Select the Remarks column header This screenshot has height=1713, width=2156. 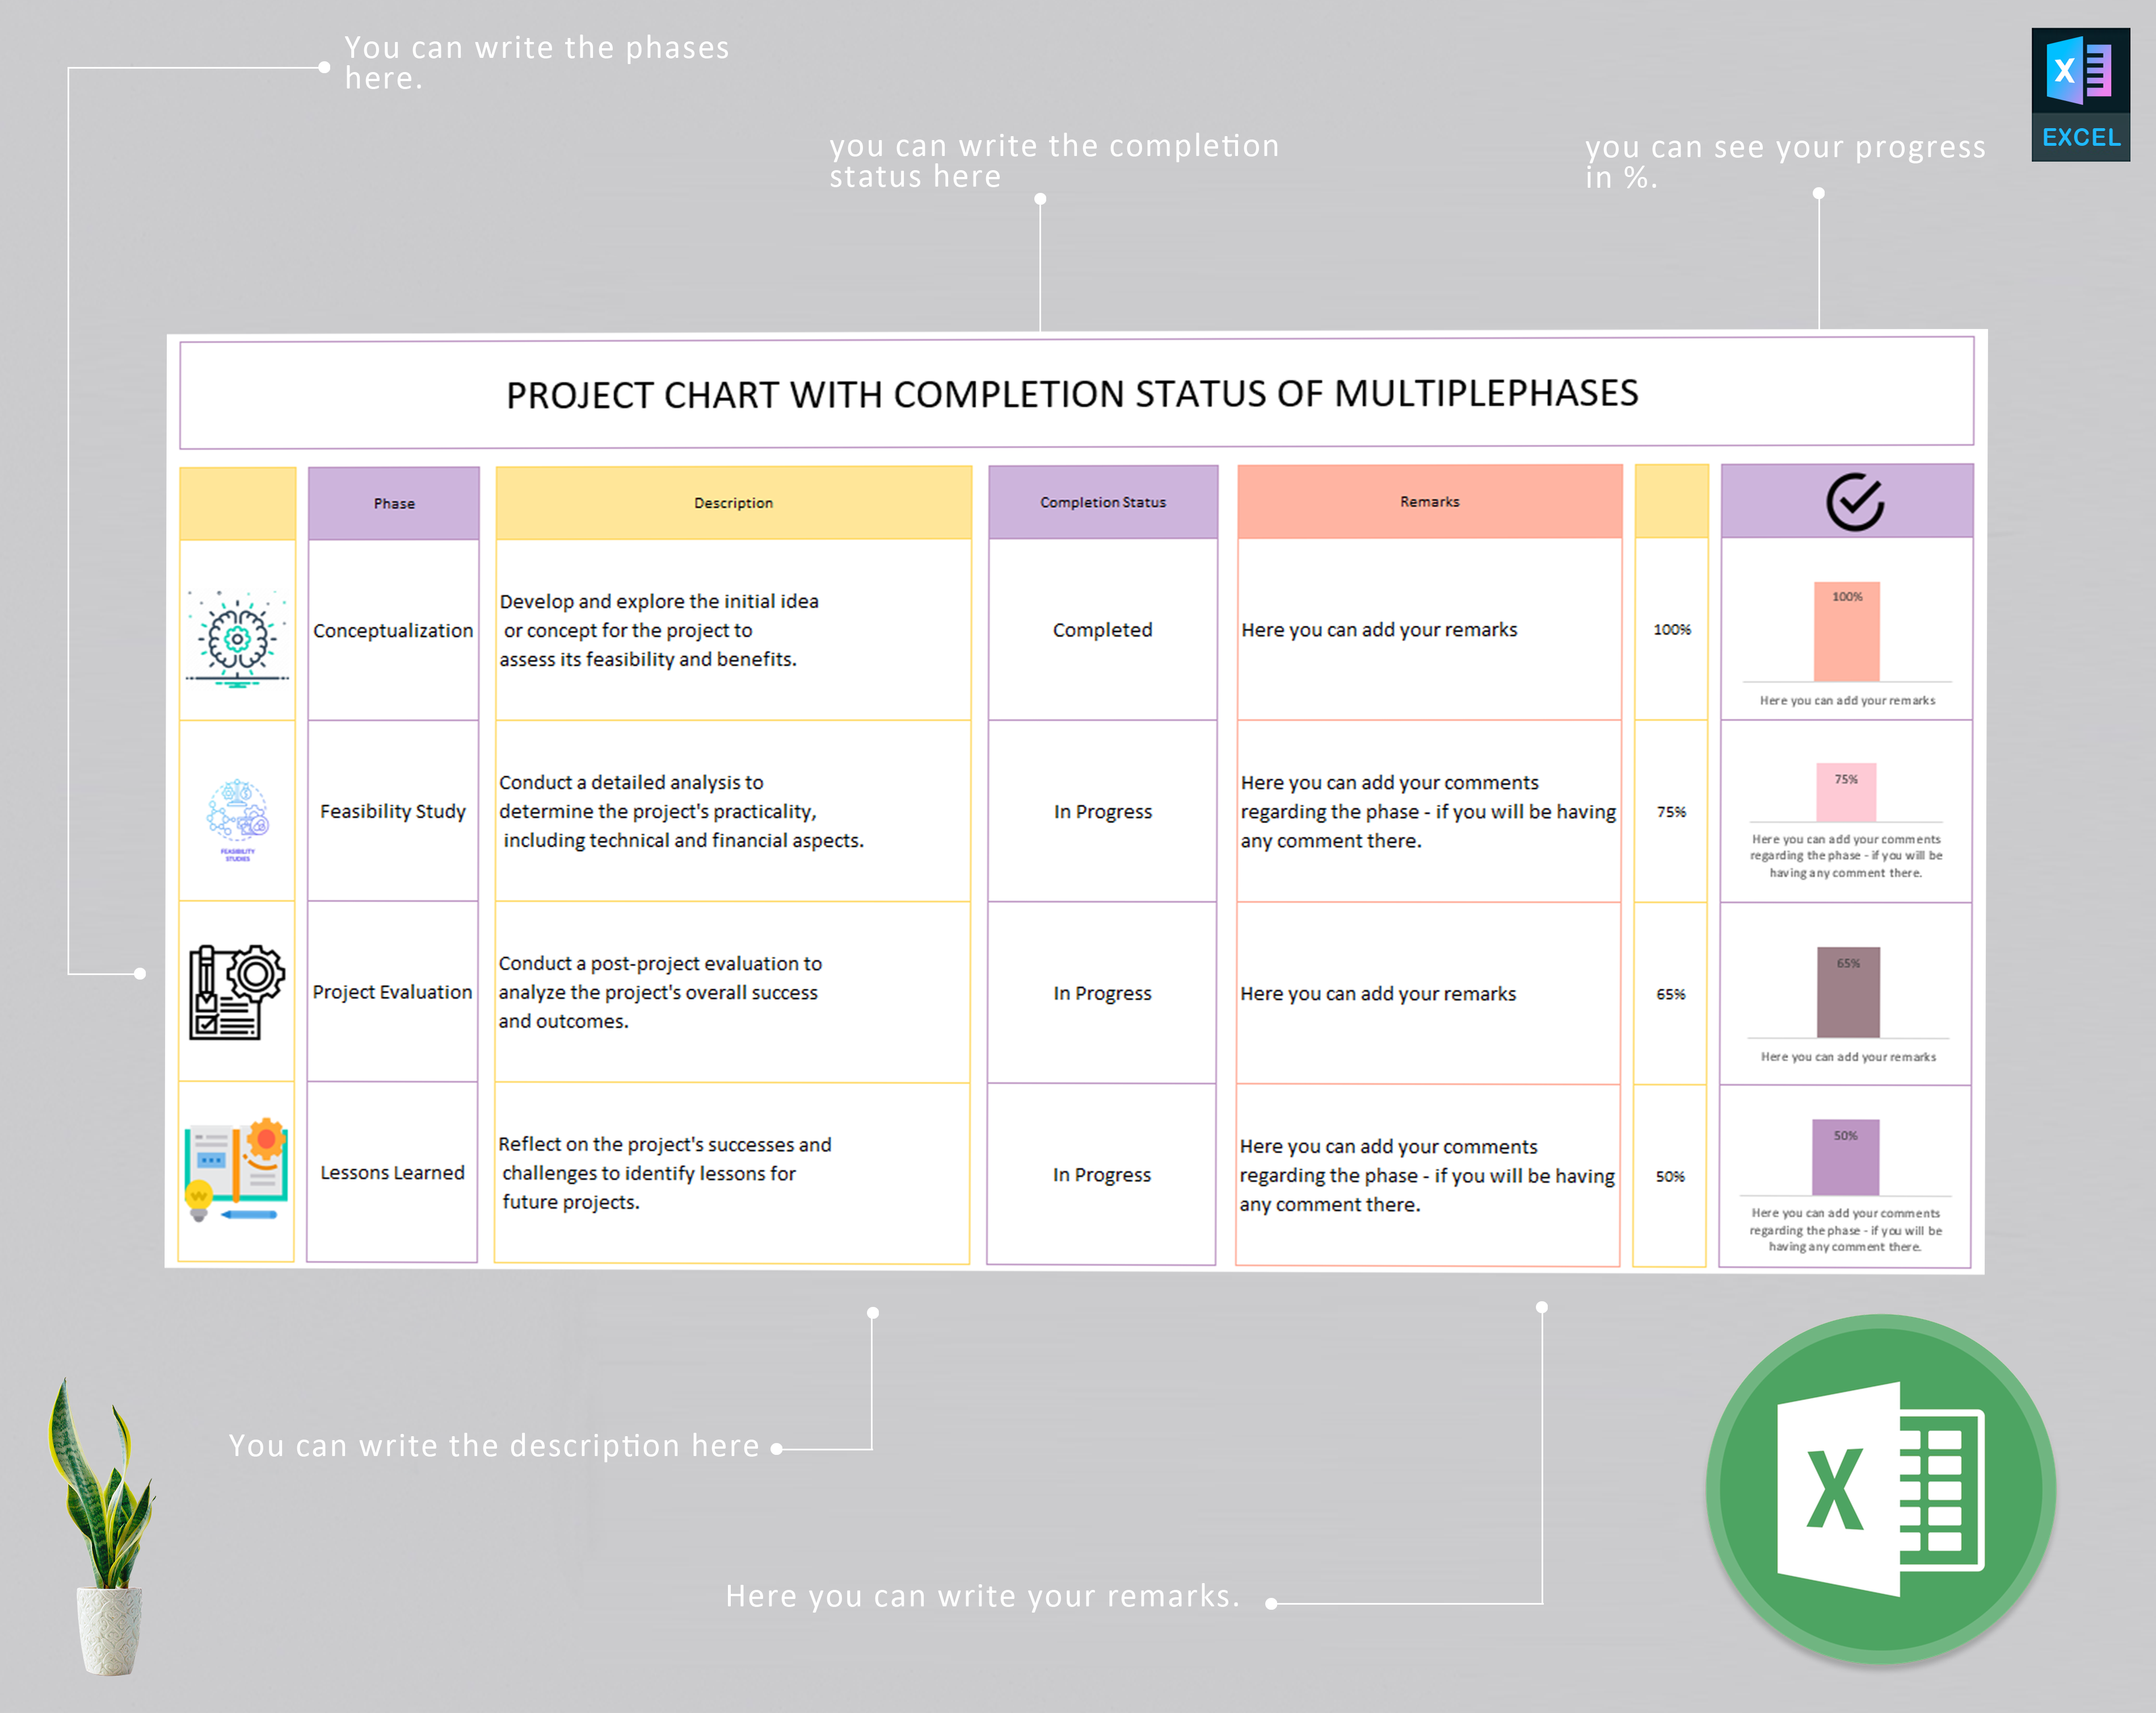1429,501
